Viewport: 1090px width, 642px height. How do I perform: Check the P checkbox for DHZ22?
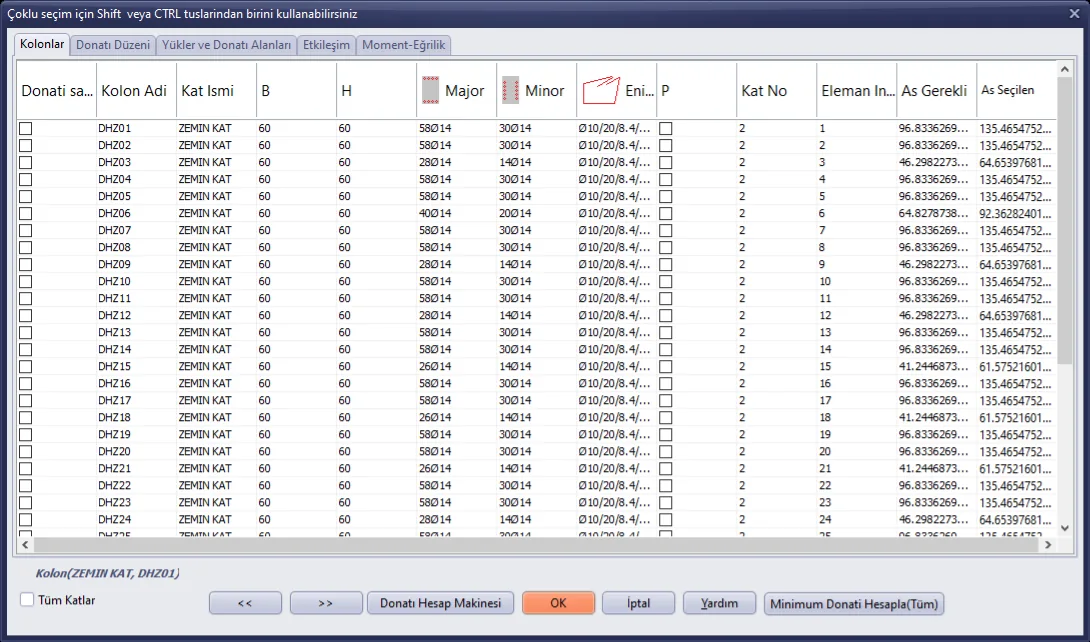pyautogui.click(x=666, y=486)
